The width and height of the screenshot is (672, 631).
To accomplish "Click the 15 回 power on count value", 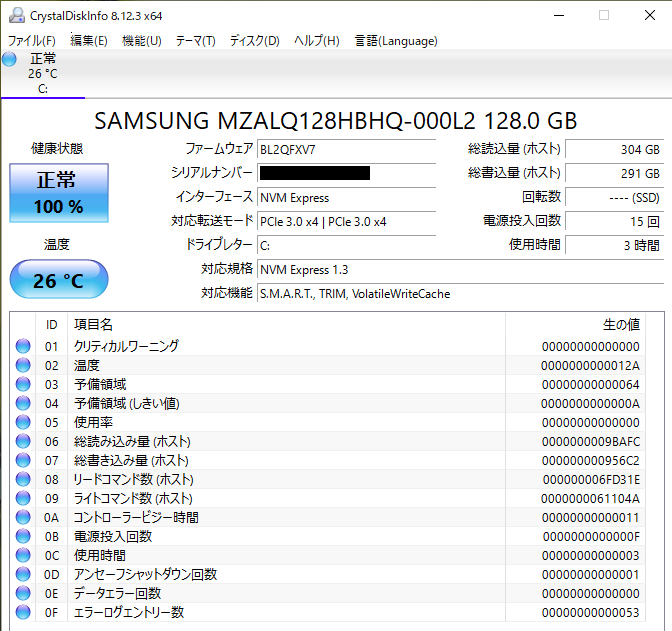I will coord(615,221).
